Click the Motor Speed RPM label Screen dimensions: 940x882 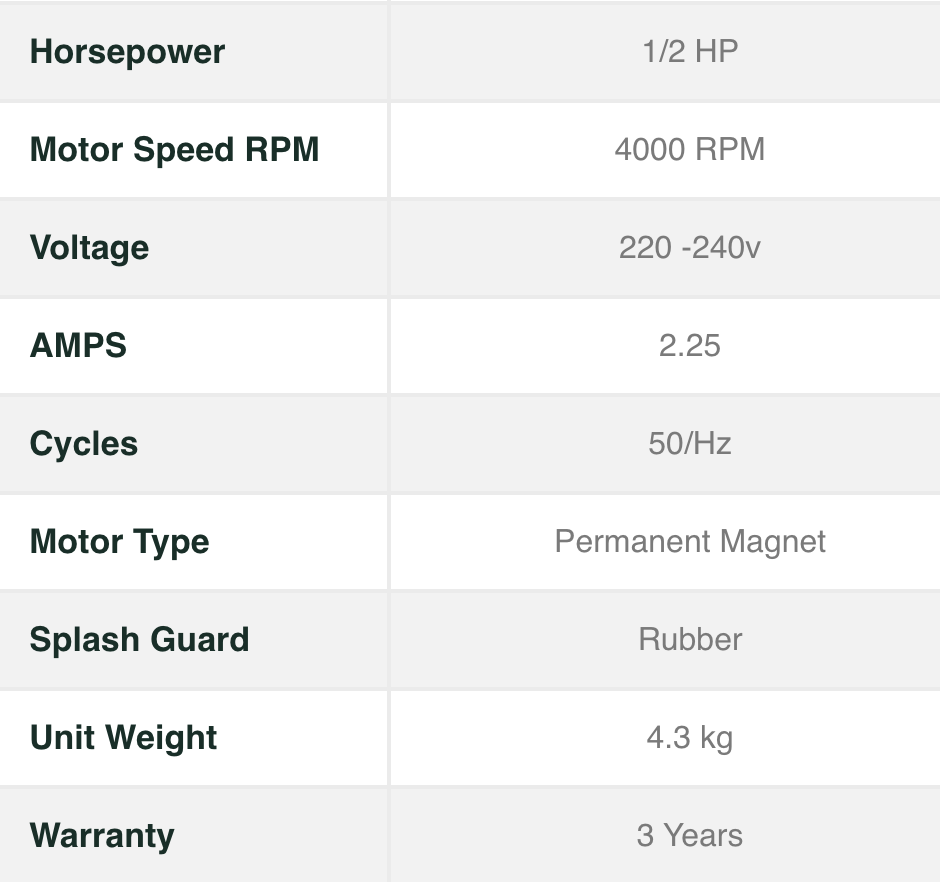(175, 150)
